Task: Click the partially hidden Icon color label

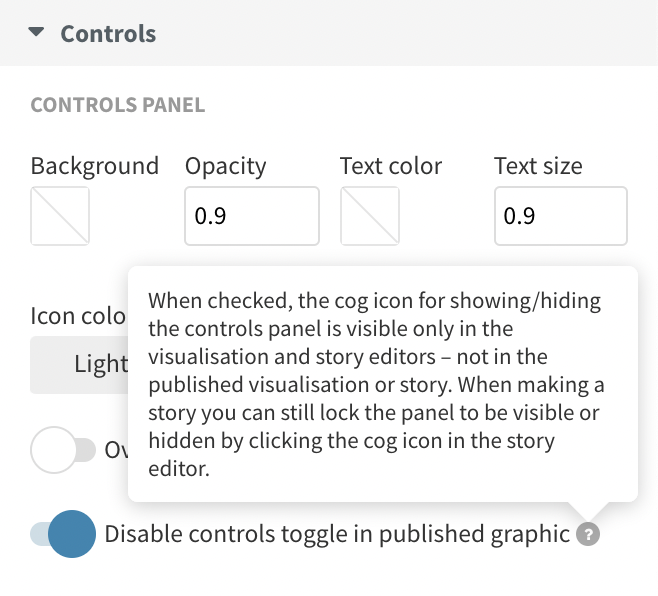Action: tap(78, 317)
